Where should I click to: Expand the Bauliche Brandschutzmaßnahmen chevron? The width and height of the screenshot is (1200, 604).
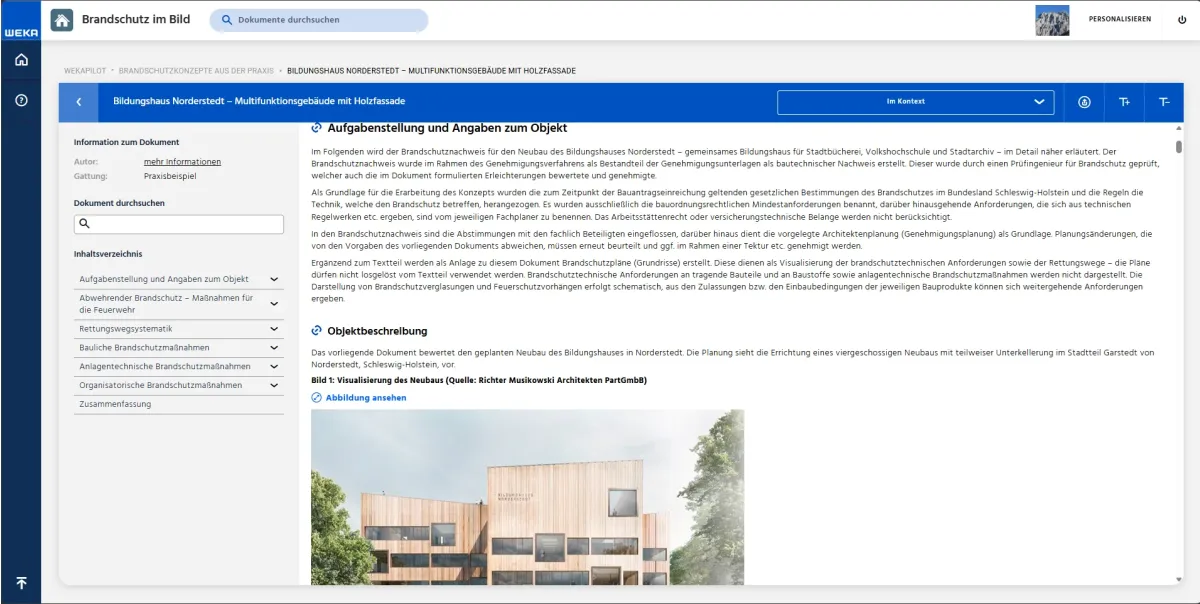(274, 347)
